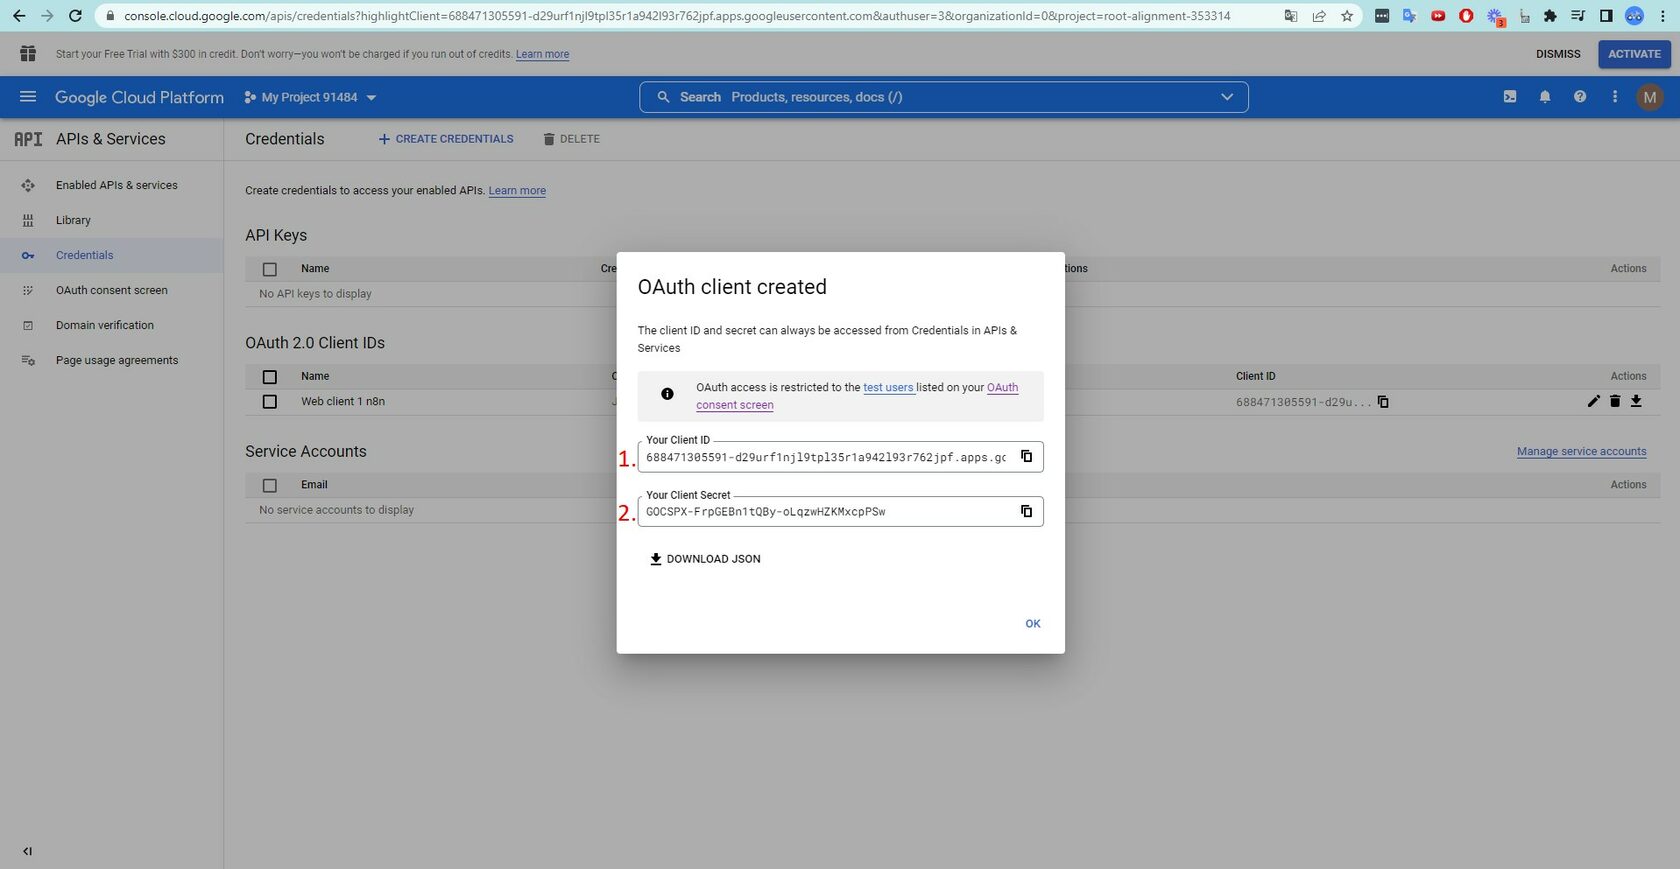Edit the Web client 1 n8n OAuth client
Viewport: 1680px width, 869px height.
[x=1593, y=401]
